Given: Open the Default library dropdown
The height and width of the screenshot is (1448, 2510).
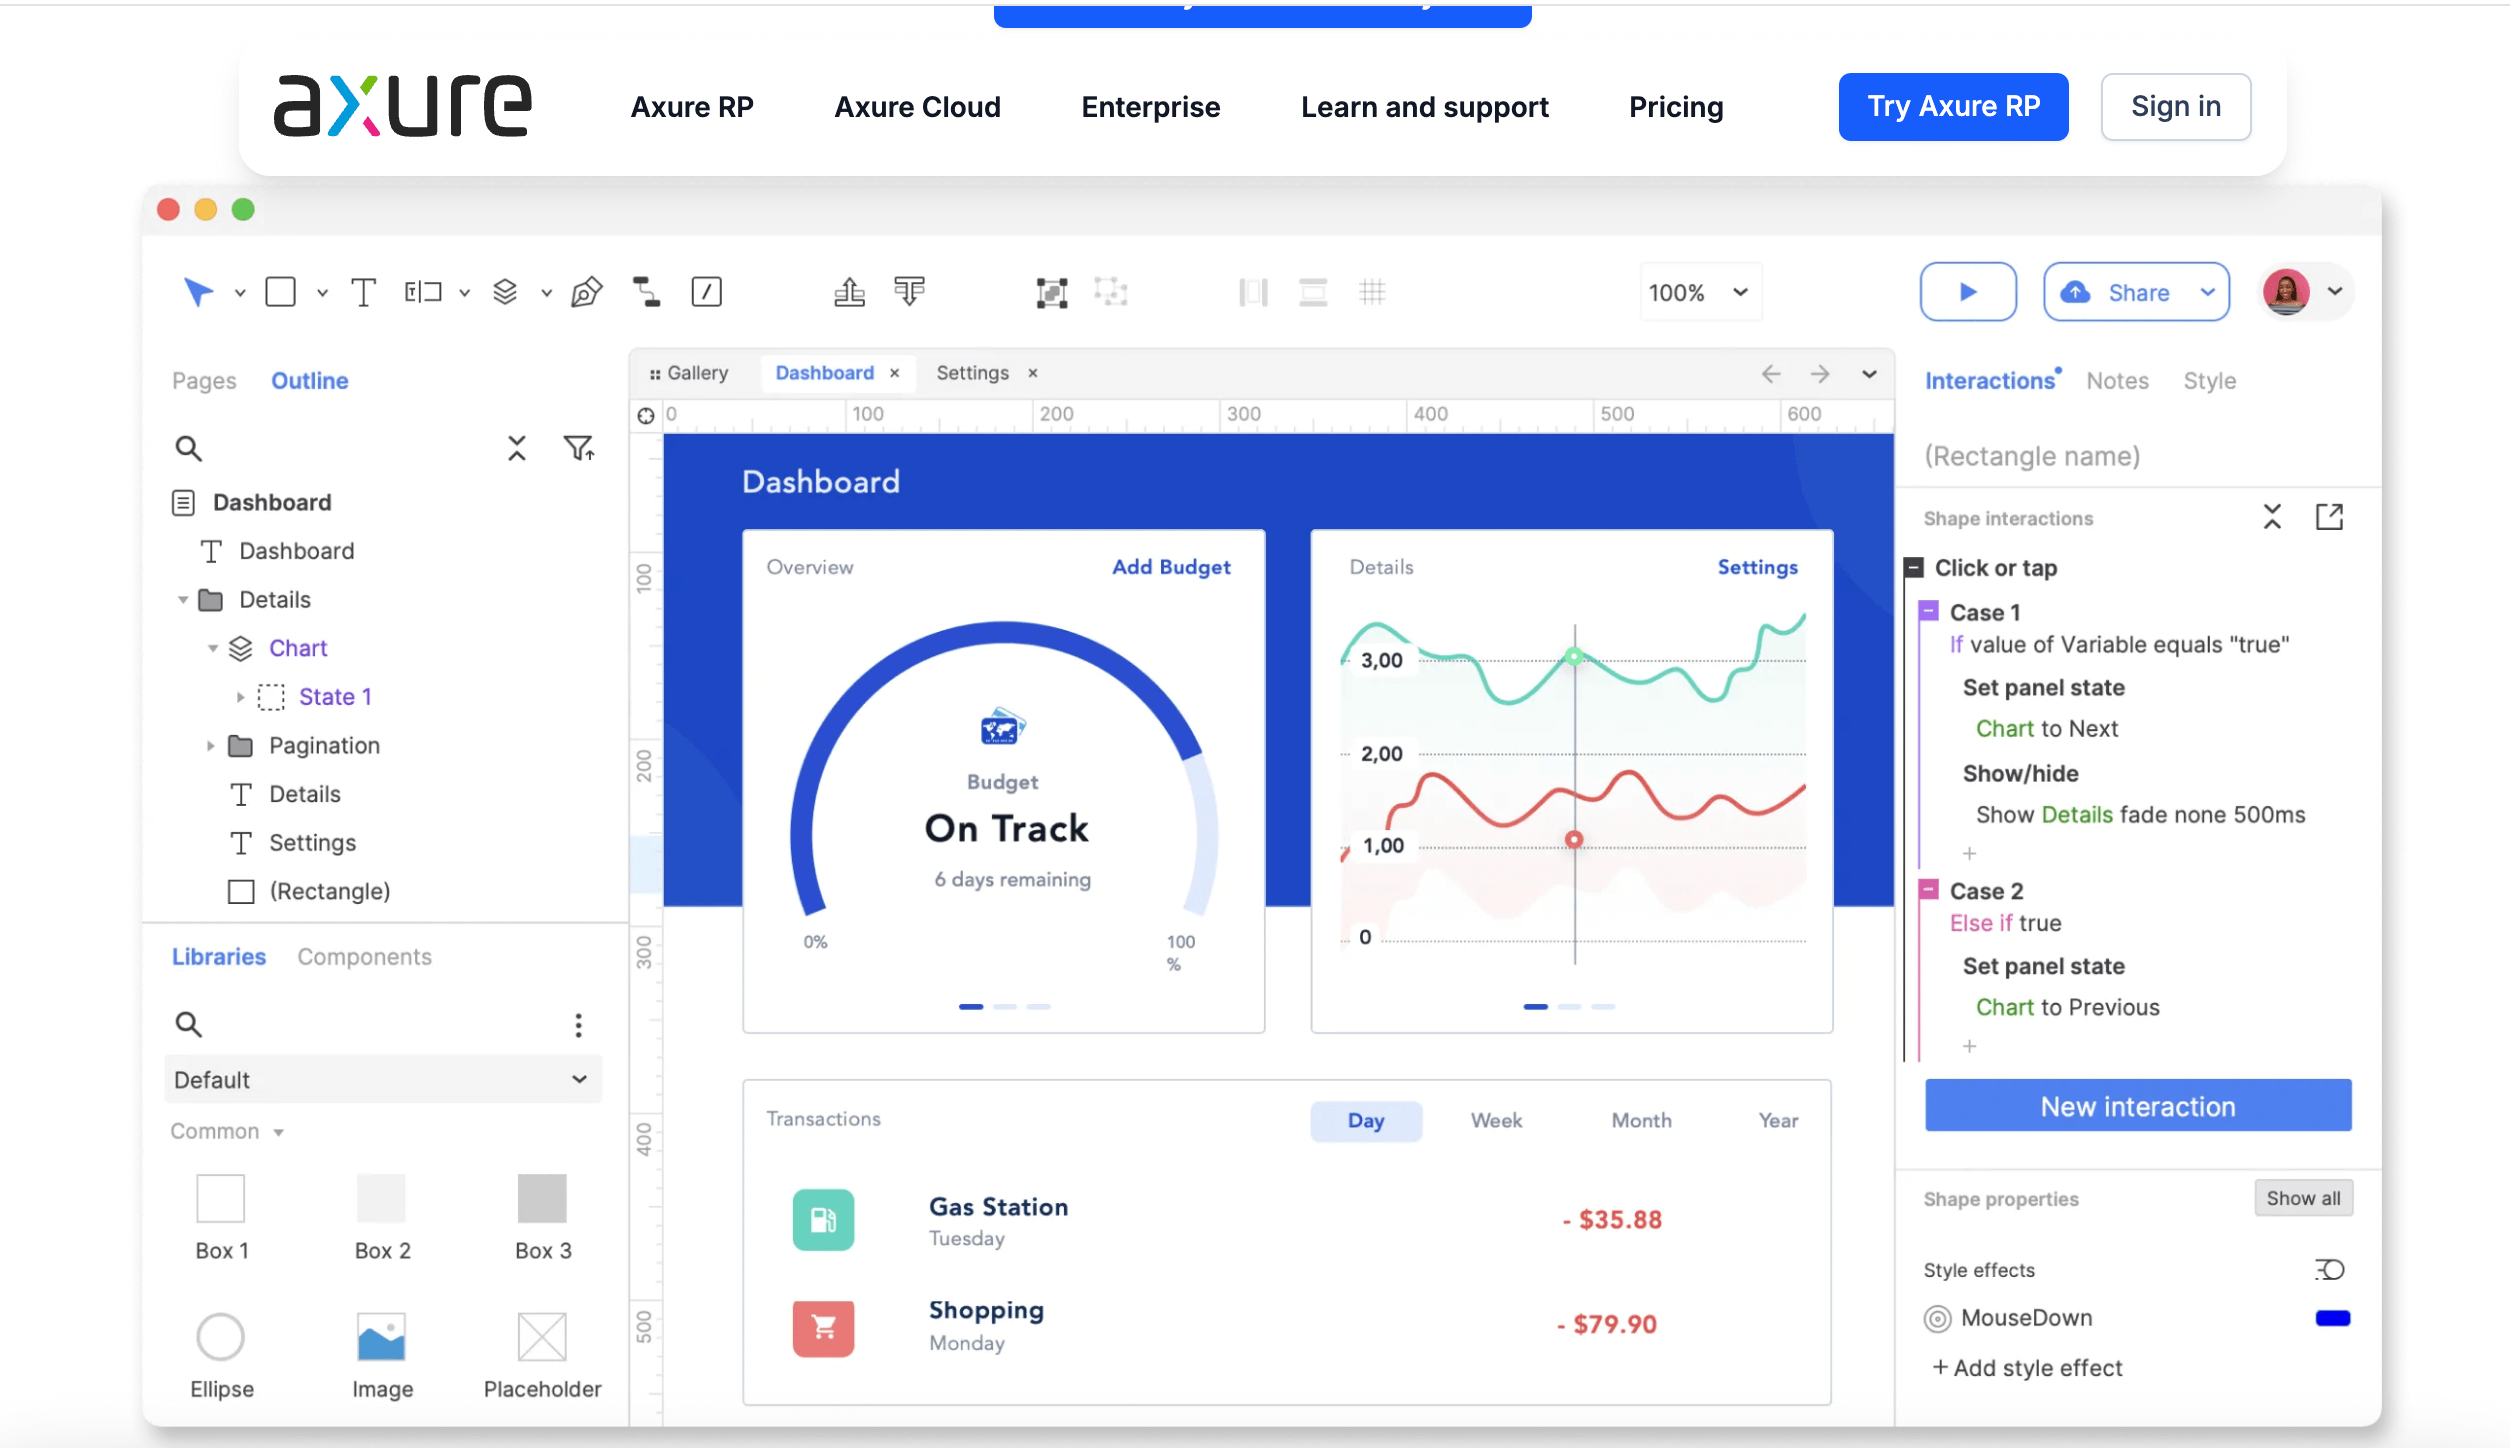Looking at the screenshot, I should (x=382, y=1080).
